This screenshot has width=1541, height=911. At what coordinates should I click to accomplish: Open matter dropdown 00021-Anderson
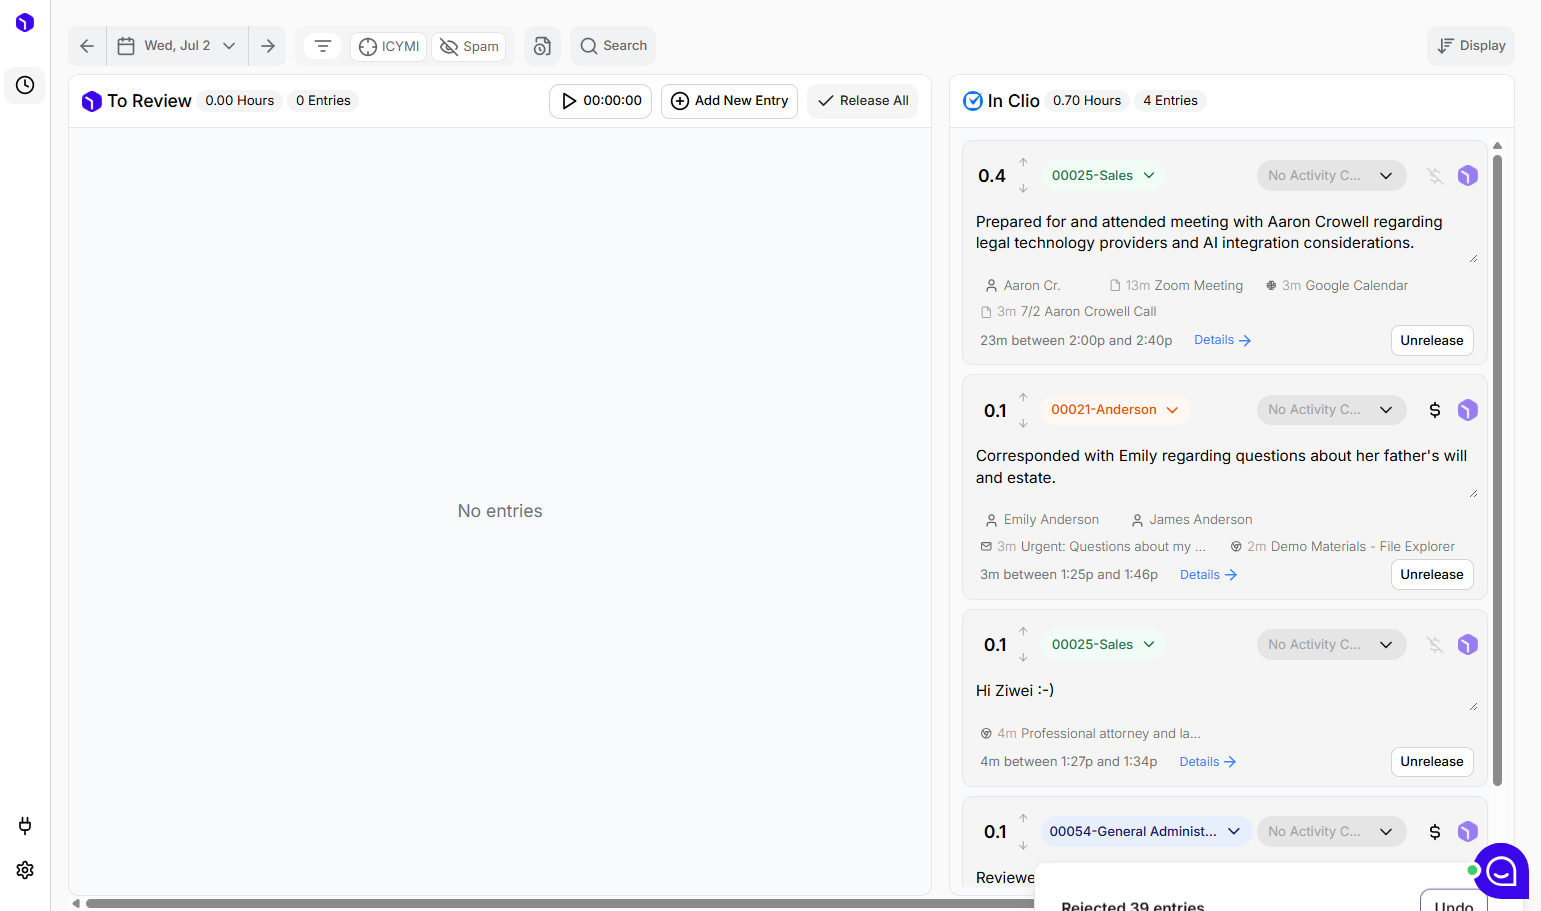pyautogui.click(x=1115, y=410)
